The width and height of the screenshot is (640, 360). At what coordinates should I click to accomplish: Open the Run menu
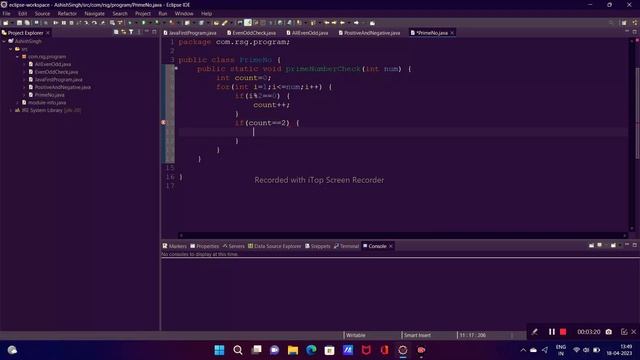162,13
